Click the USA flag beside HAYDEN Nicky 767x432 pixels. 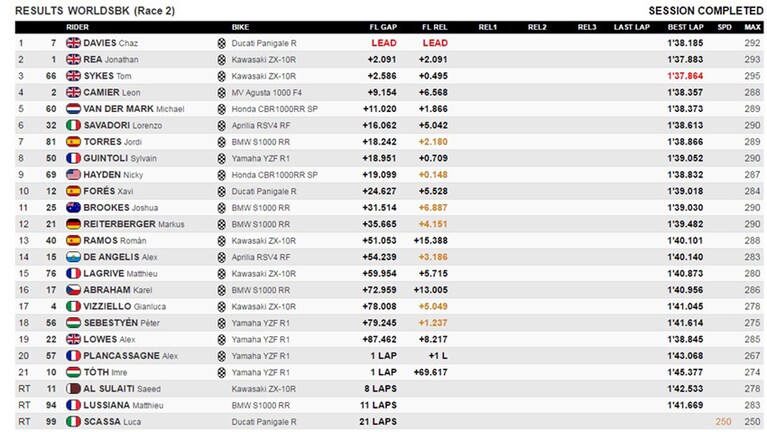[x=73, y=175]
